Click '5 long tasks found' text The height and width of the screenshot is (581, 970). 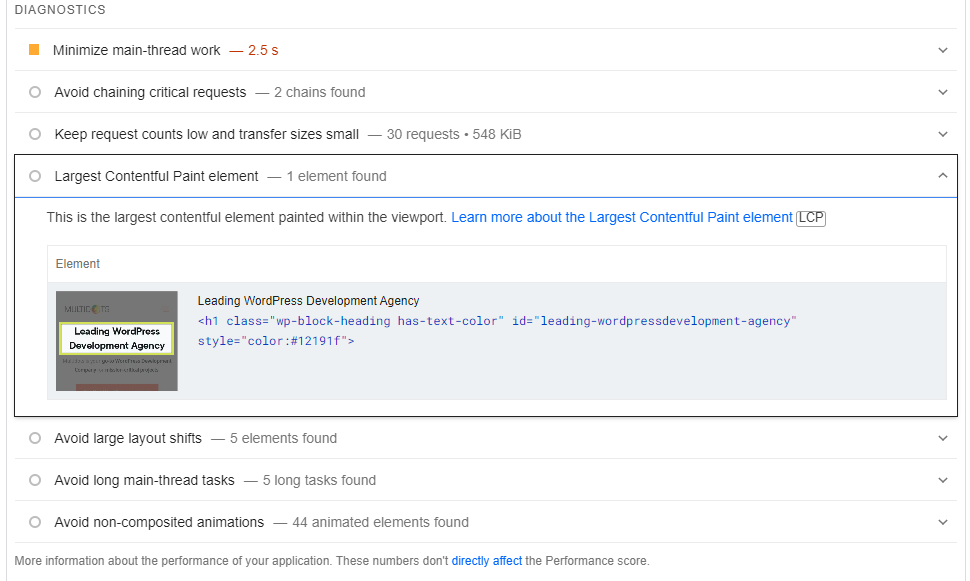(x=319, y=480)
